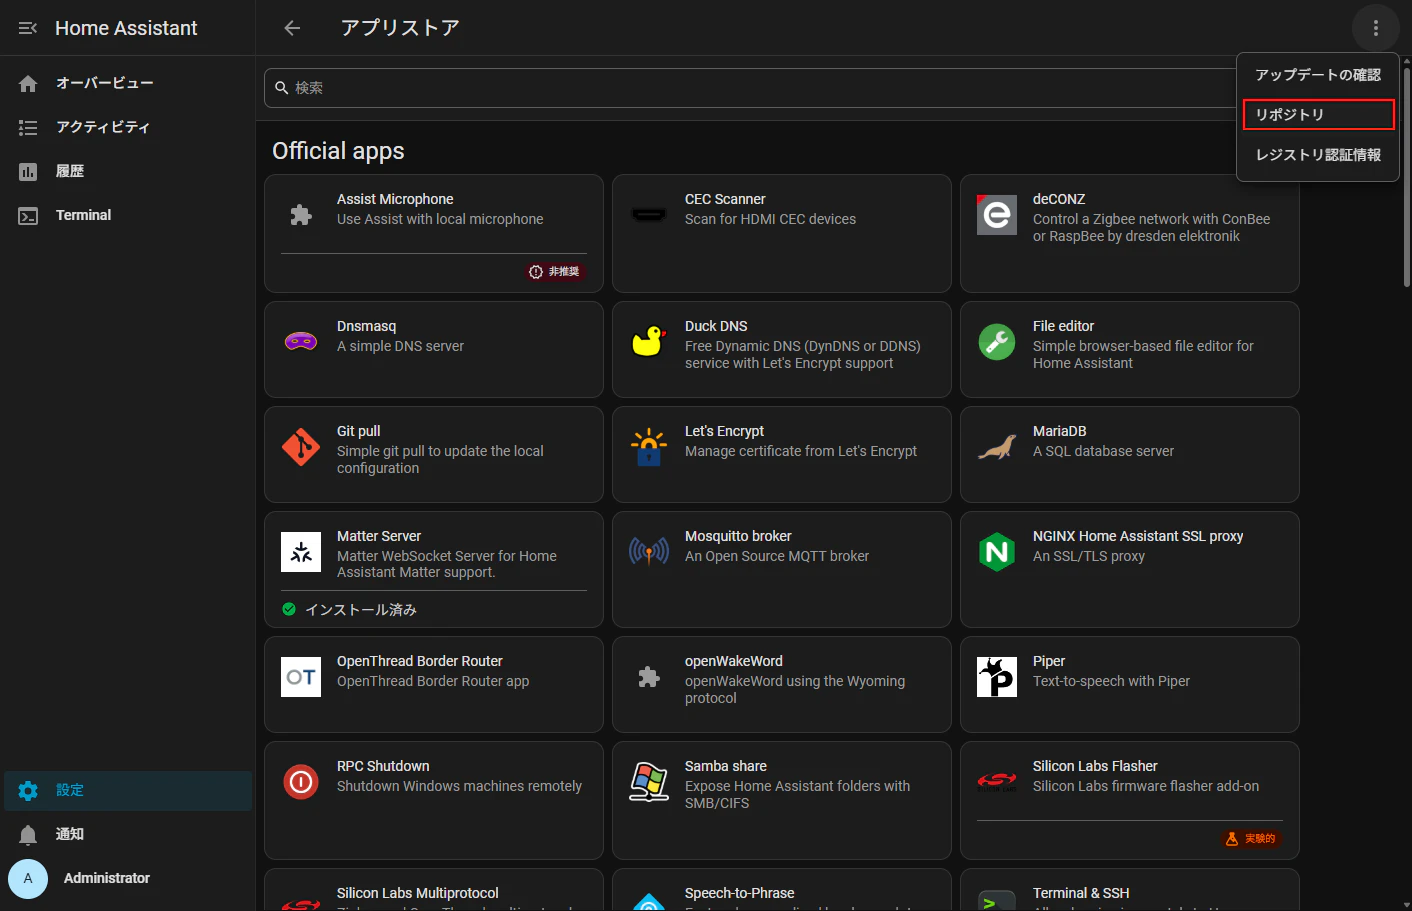Open 履歴 in the sidebar

[x=128, y=171]
